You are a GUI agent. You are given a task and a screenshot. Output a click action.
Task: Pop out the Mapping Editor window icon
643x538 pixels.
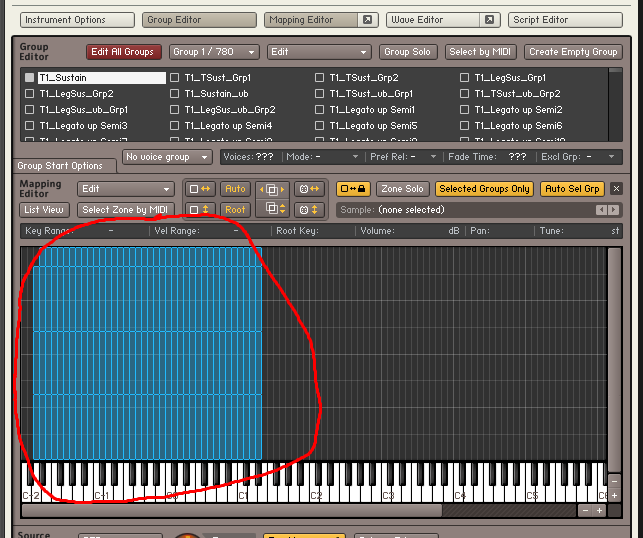pos(367,20)
